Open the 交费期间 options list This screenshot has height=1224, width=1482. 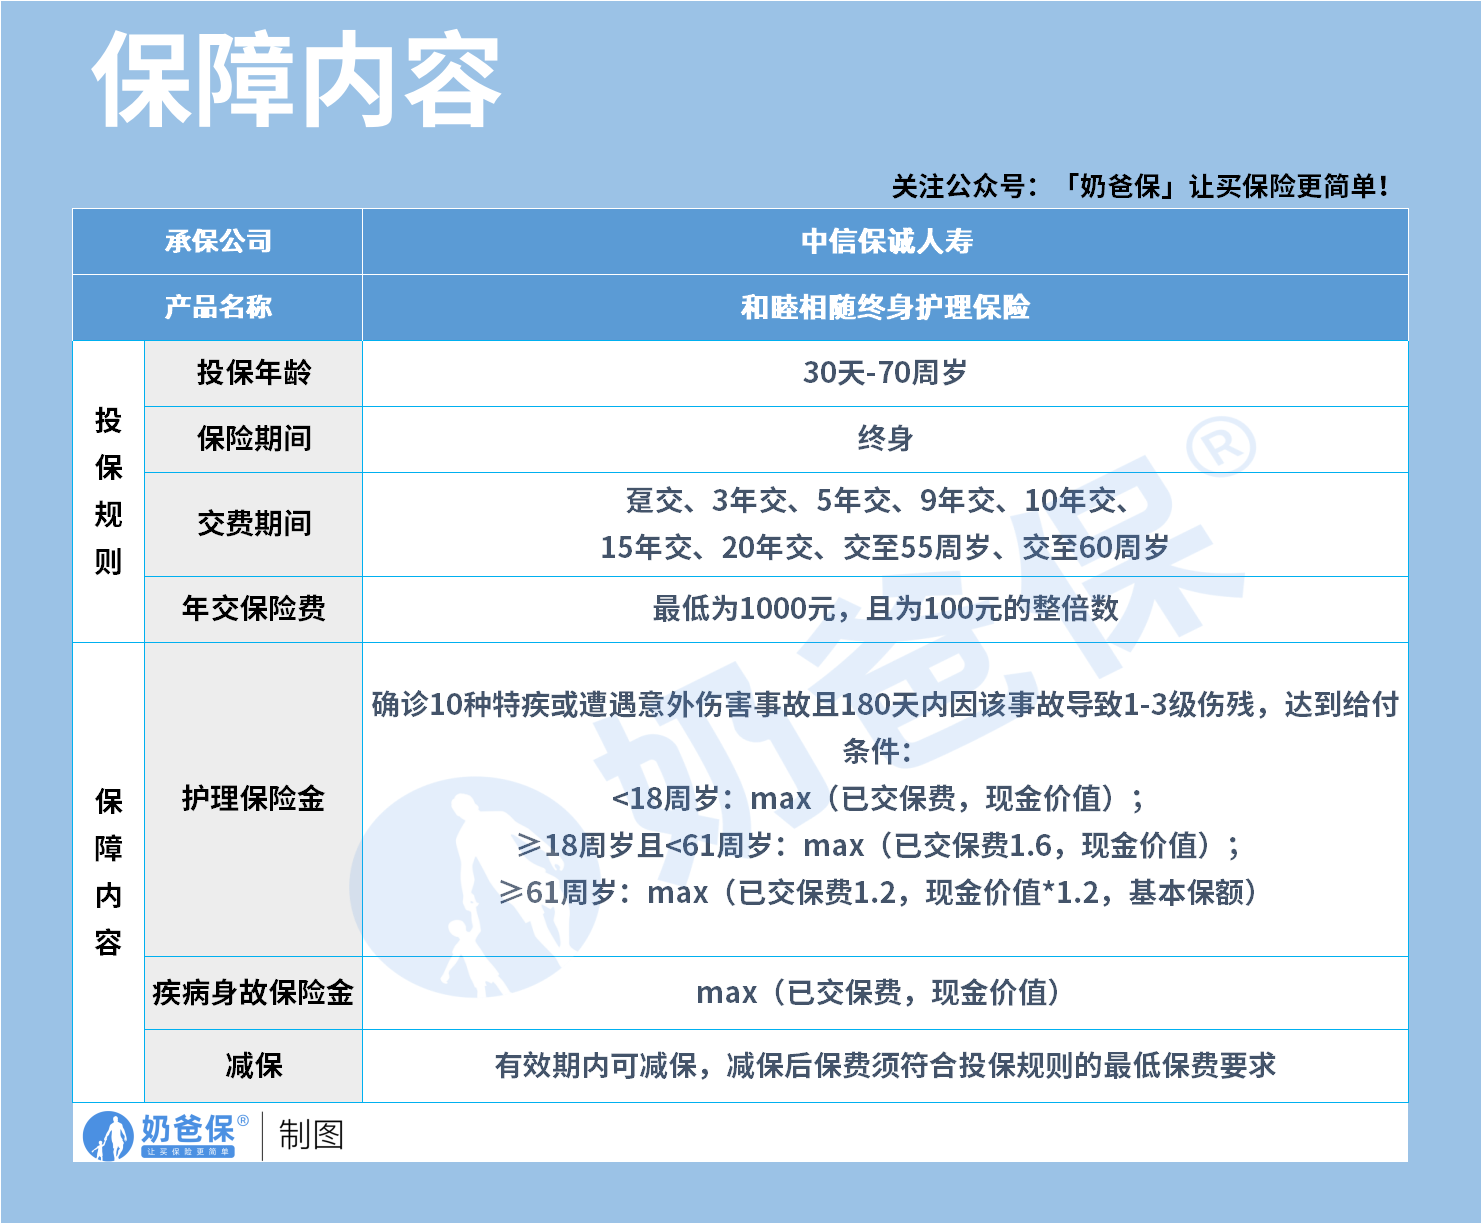[x=253, y=524]
